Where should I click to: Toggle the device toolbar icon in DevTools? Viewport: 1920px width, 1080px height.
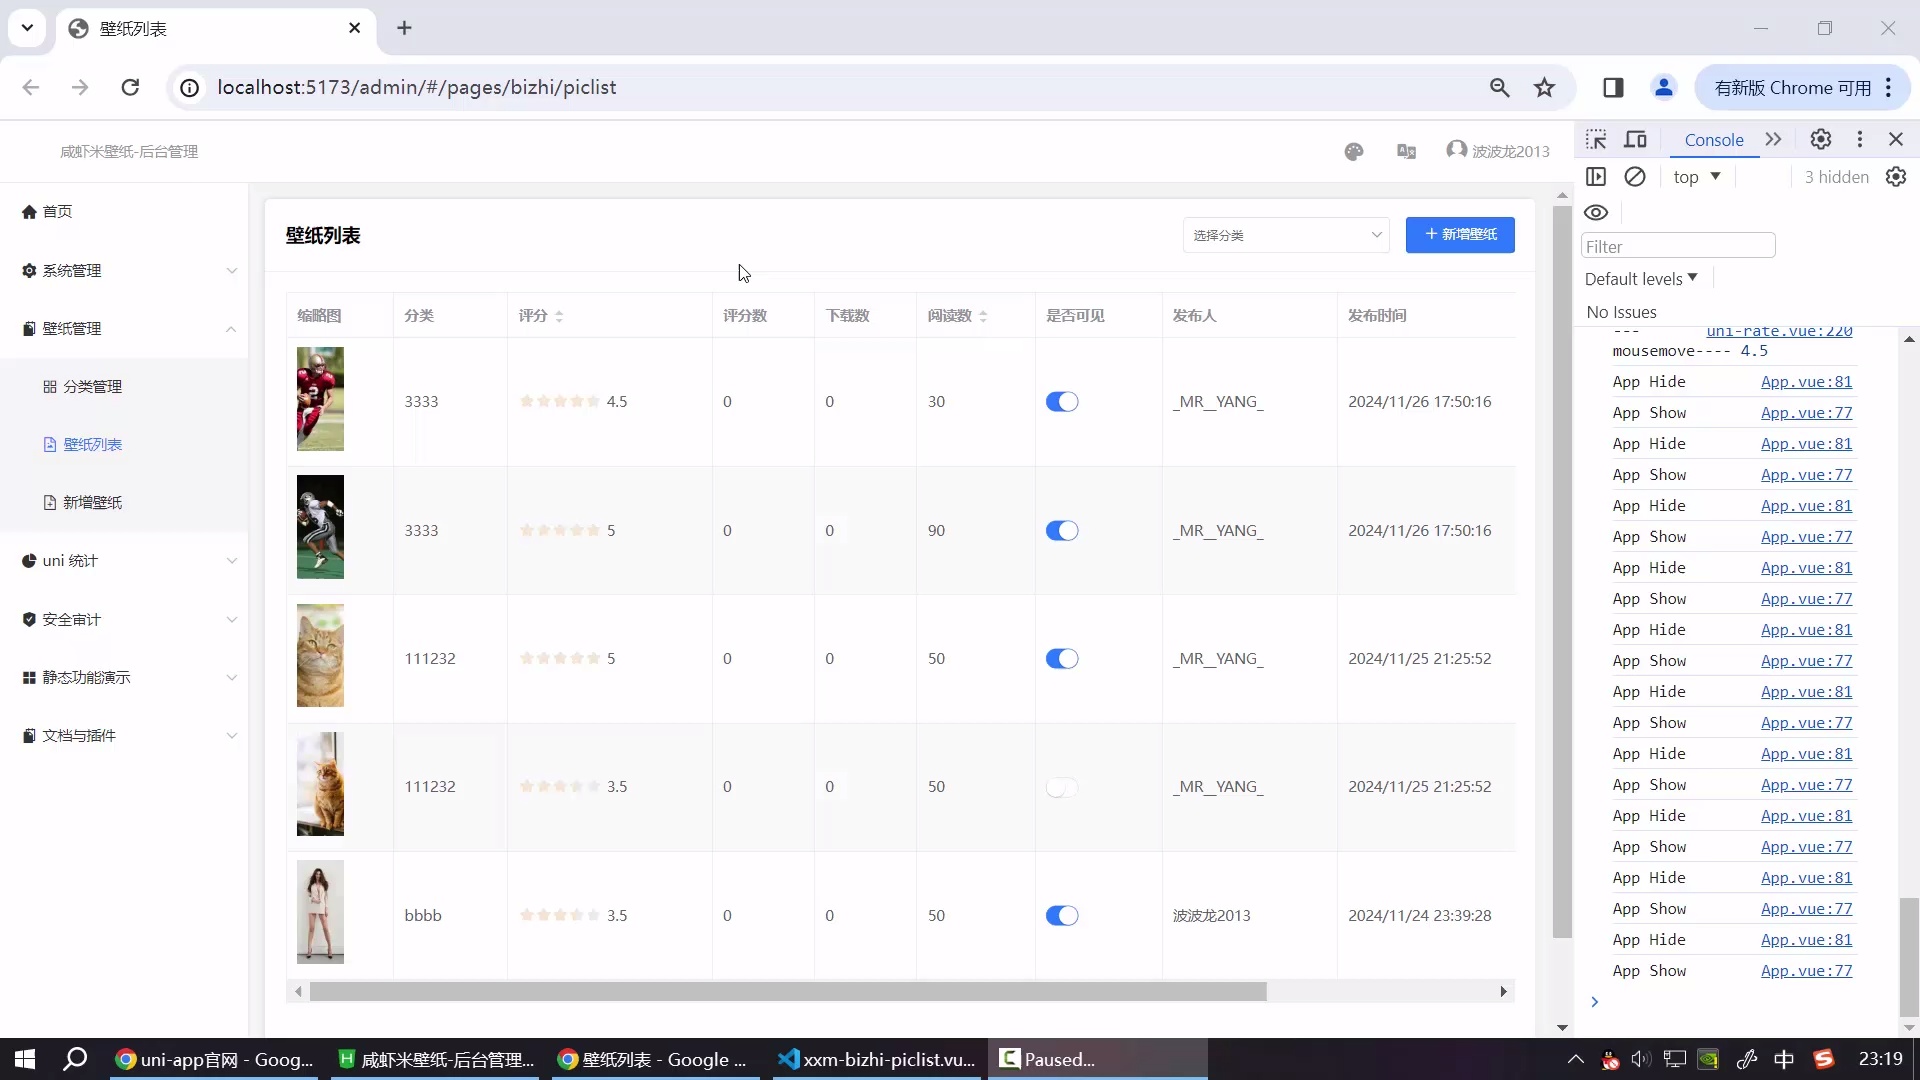(1636, 140)
